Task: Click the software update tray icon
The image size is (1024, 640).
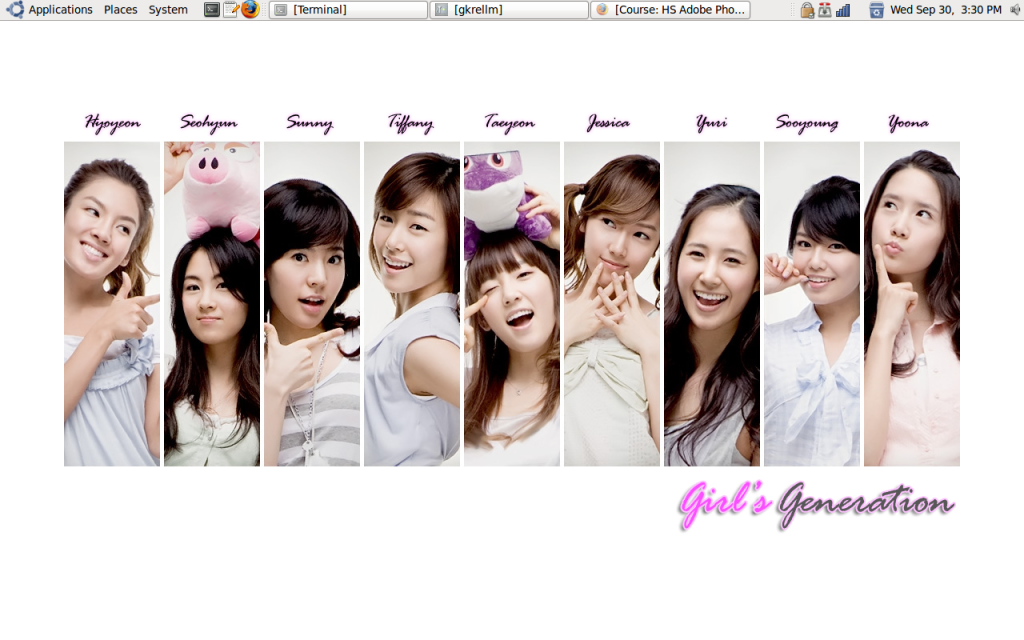Action: 825,10
